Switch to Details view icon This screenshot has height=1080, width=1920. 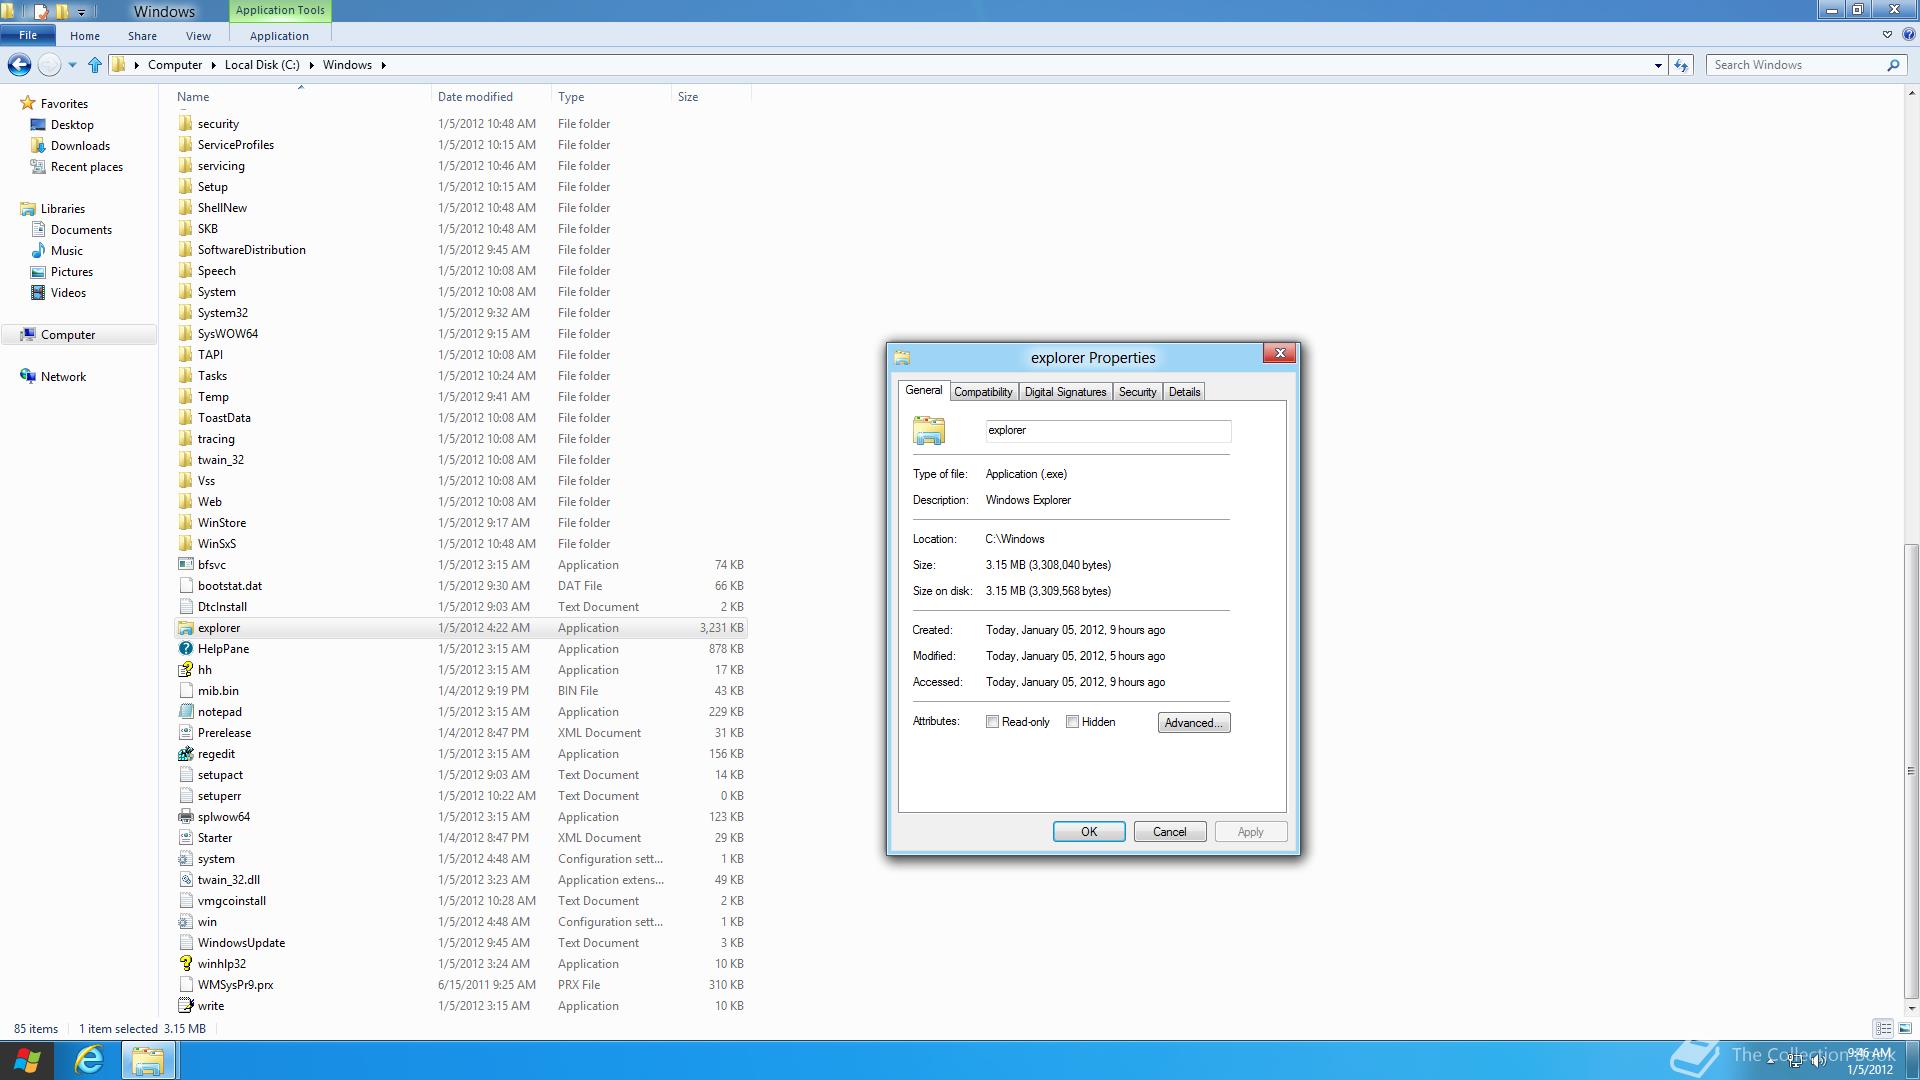click(1883, 1028)
